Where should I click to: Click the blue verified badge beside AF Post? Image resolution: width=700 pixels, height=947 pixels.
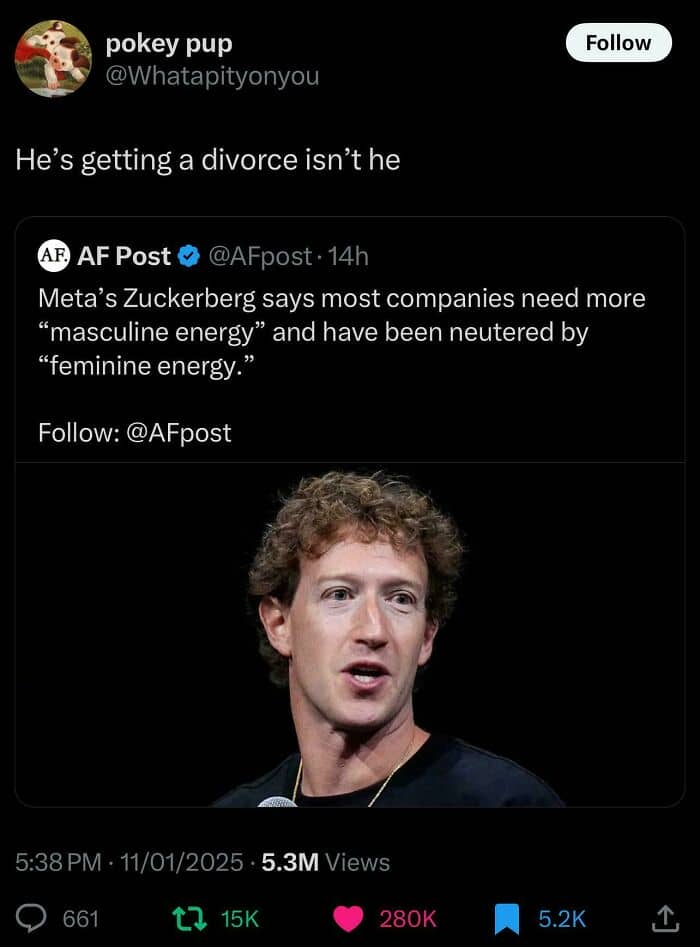click(x=188, y=257)
